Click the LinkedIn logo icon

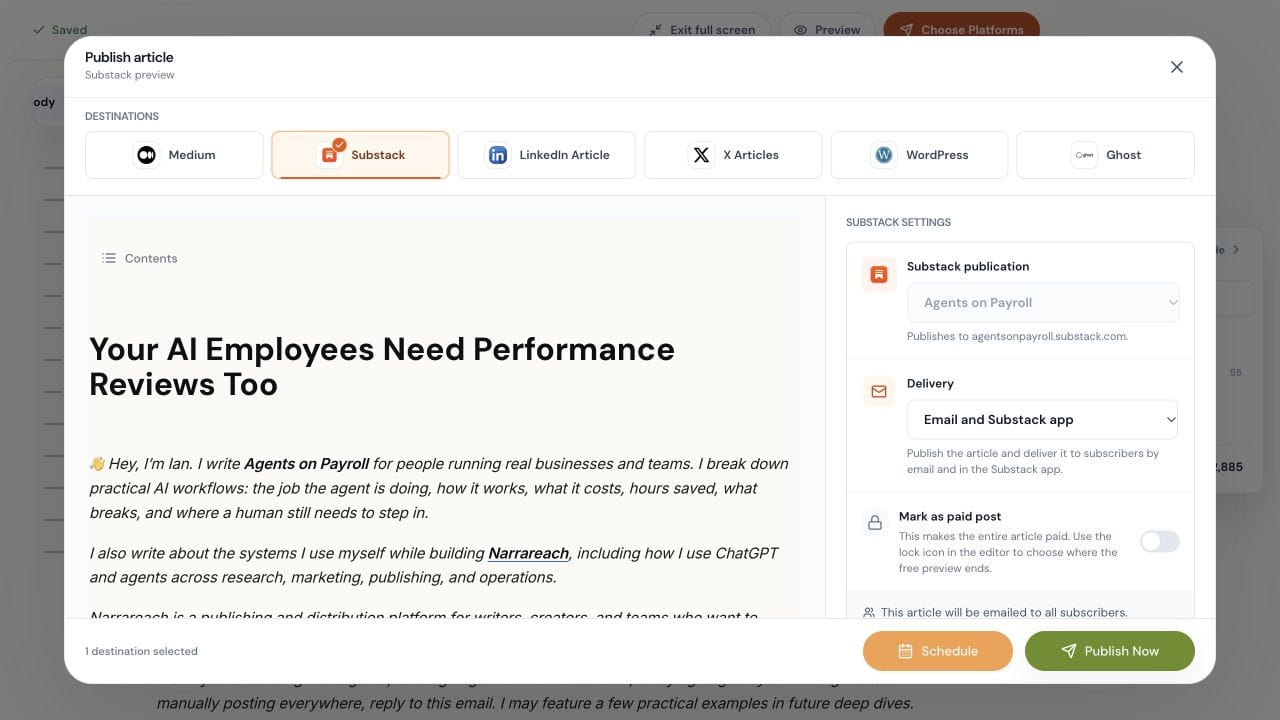(497, 155)
